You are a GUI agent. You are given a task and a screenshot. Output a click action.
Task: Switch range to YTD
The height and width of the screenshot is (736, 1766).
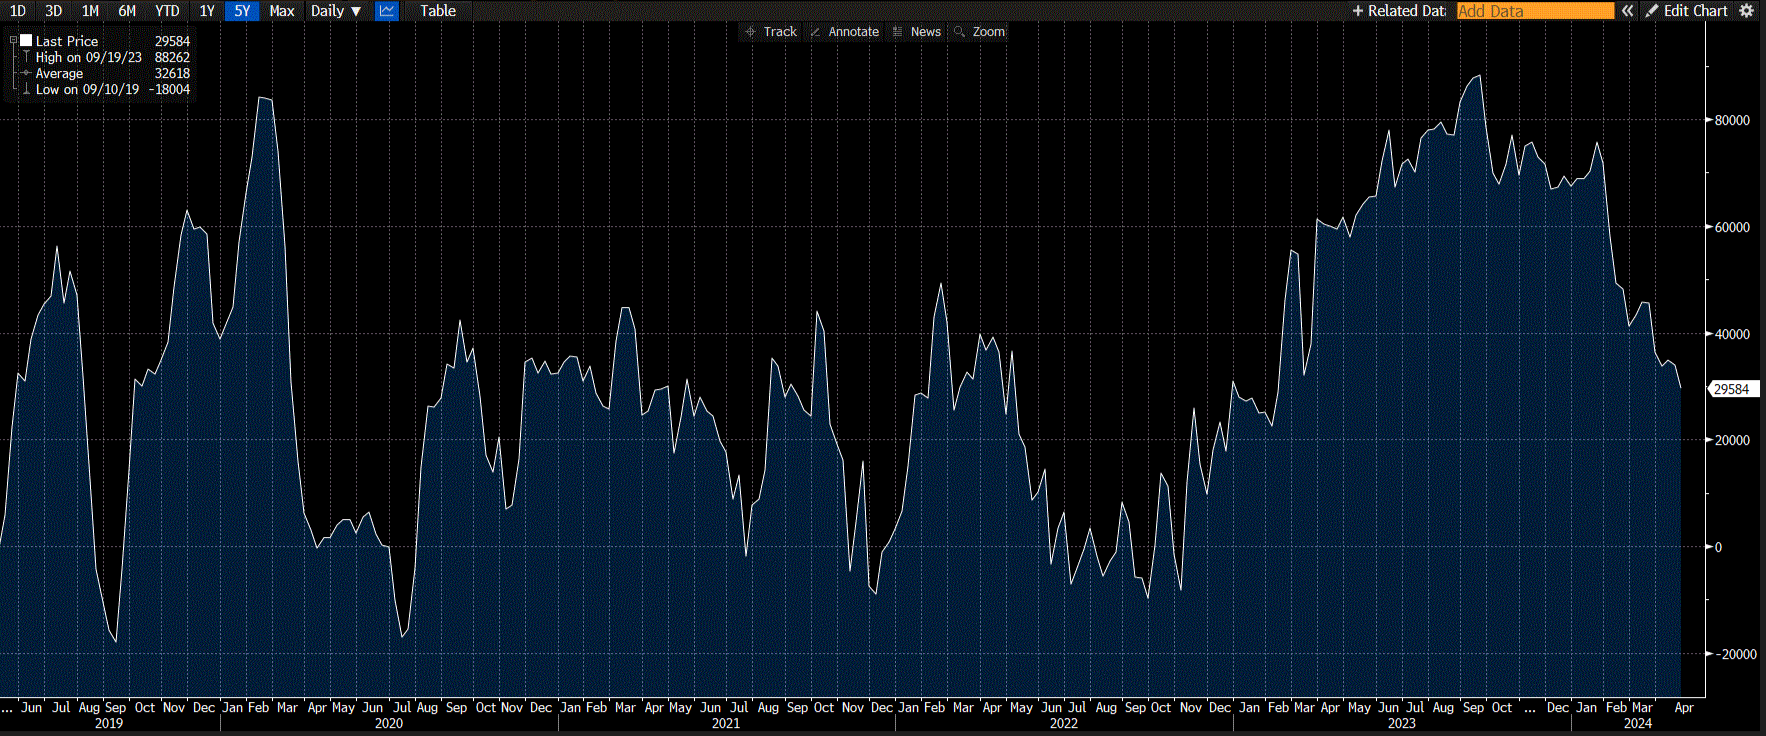[x=167, y=11]
